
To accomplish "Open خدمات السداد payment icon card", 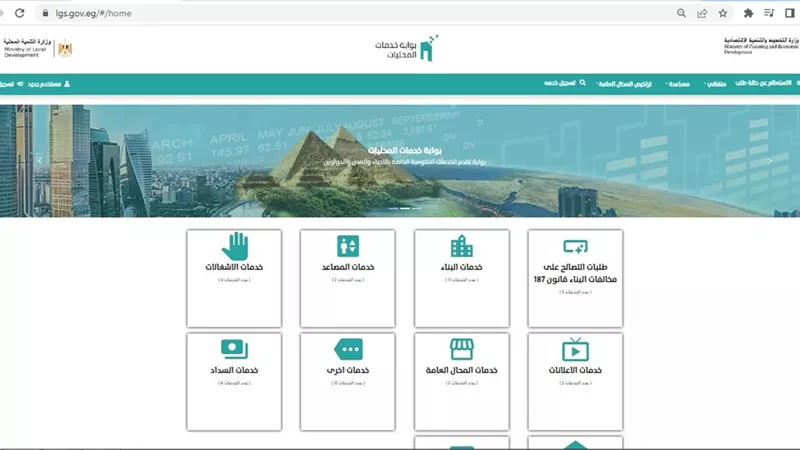I will (x=234, y=382).
